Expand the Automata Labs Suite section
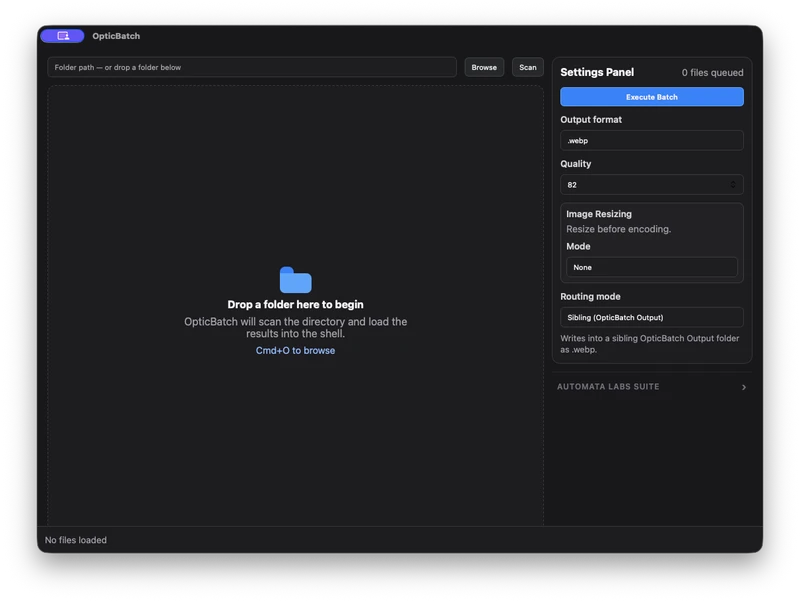This screenshot has height=602, width=800. [x=652, y=387]
